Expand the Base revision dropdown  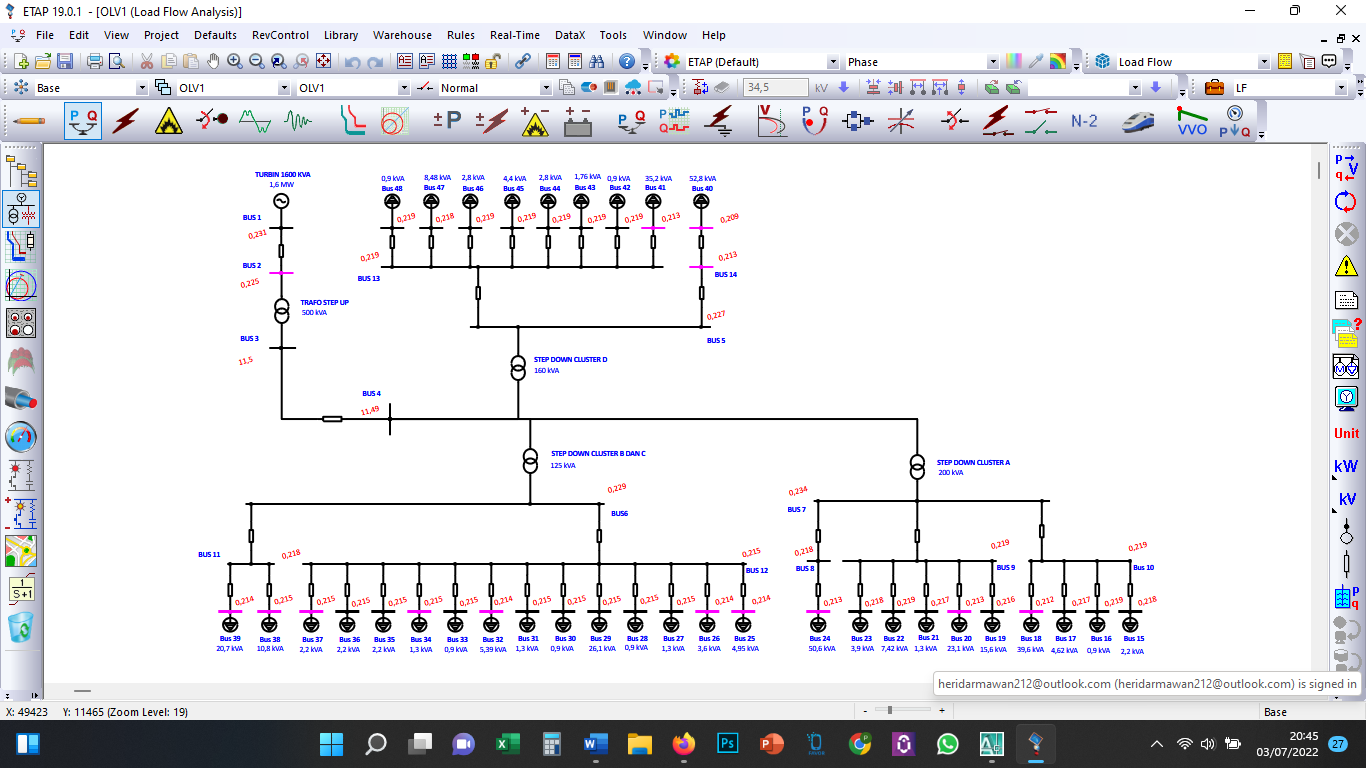point(142,88)
